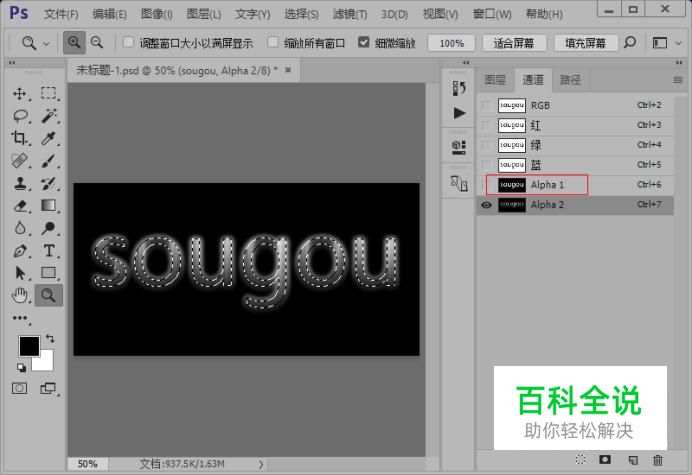692x475 pixels.
Task: Toggle Quick Mask mode
Action: pyautogui.click(x=19, y=388)
